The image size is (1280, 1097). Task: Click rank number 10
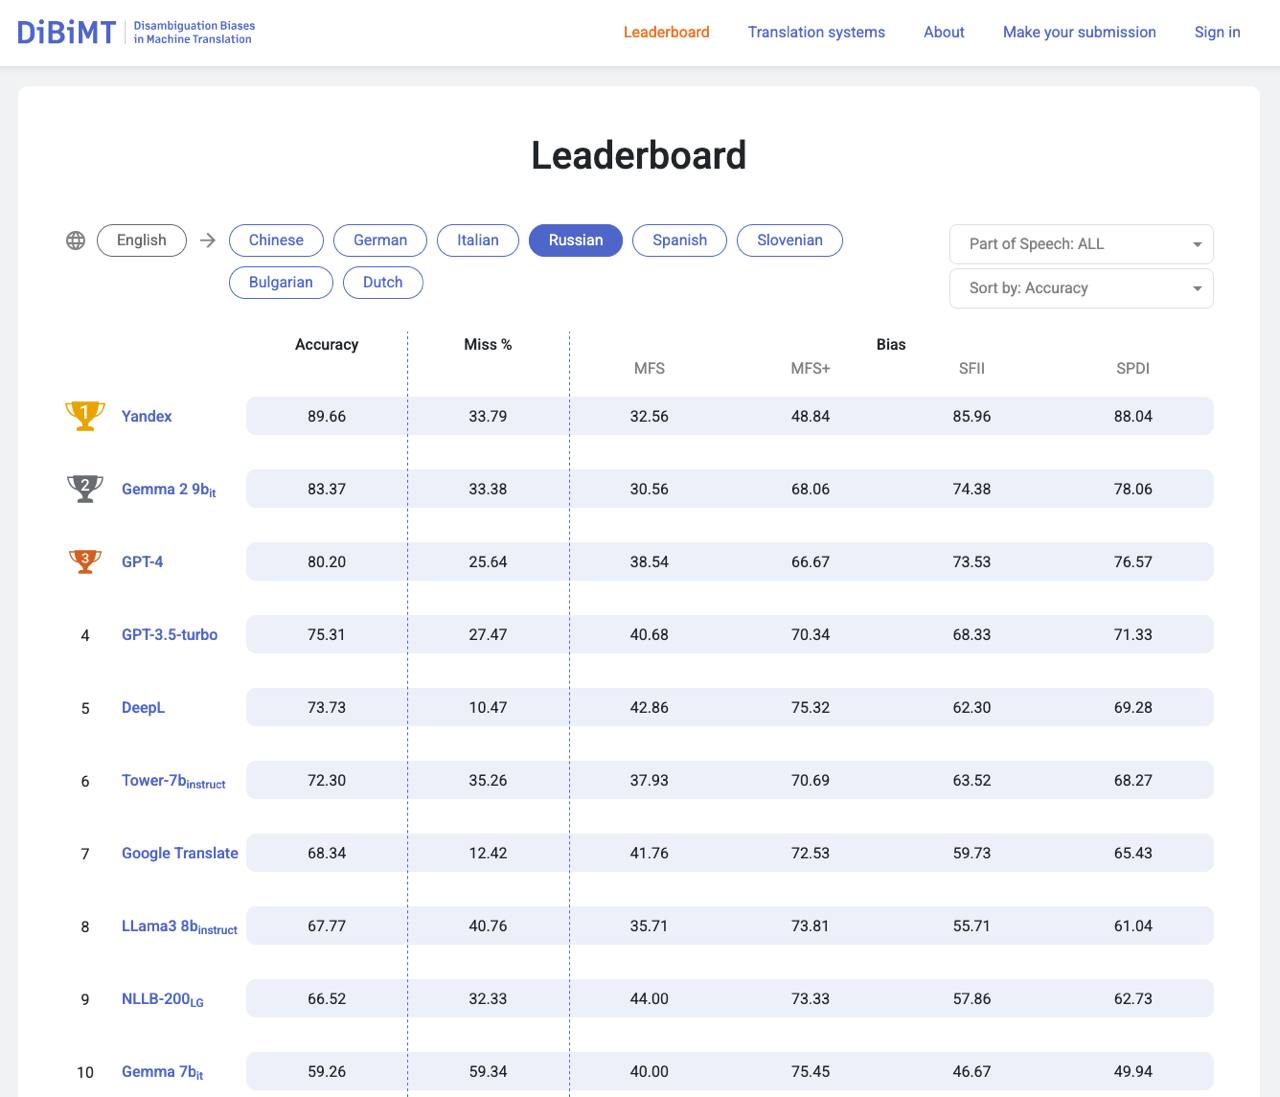click(85, 1073)
